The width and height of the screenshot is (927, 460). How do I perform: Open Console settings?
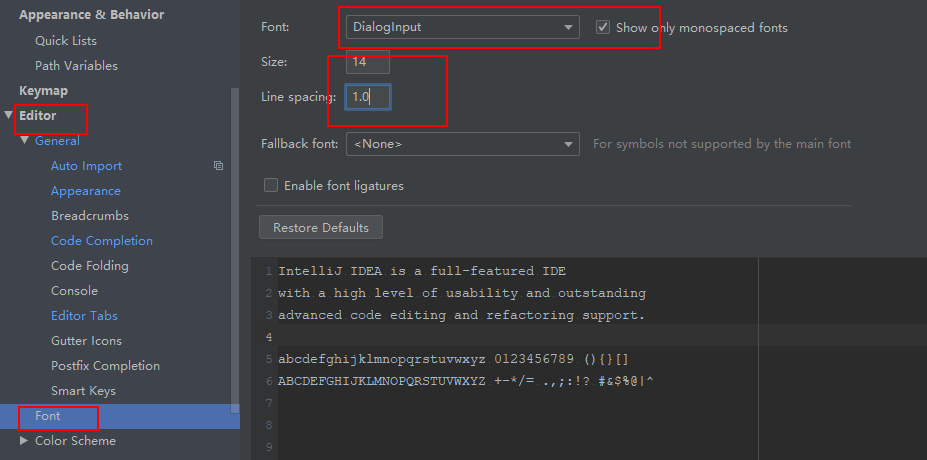point(74,291)
